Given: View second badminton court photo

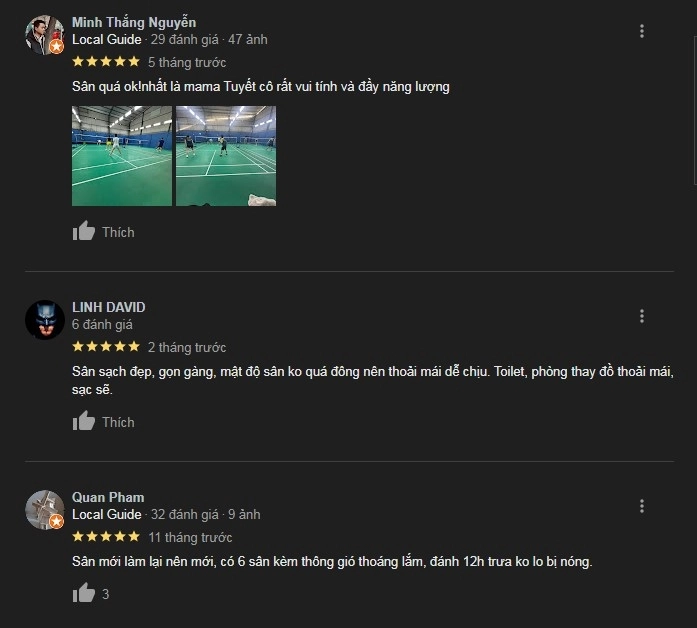Looking at the screenshot, I should pyautogui.click(x=226, y=156).
